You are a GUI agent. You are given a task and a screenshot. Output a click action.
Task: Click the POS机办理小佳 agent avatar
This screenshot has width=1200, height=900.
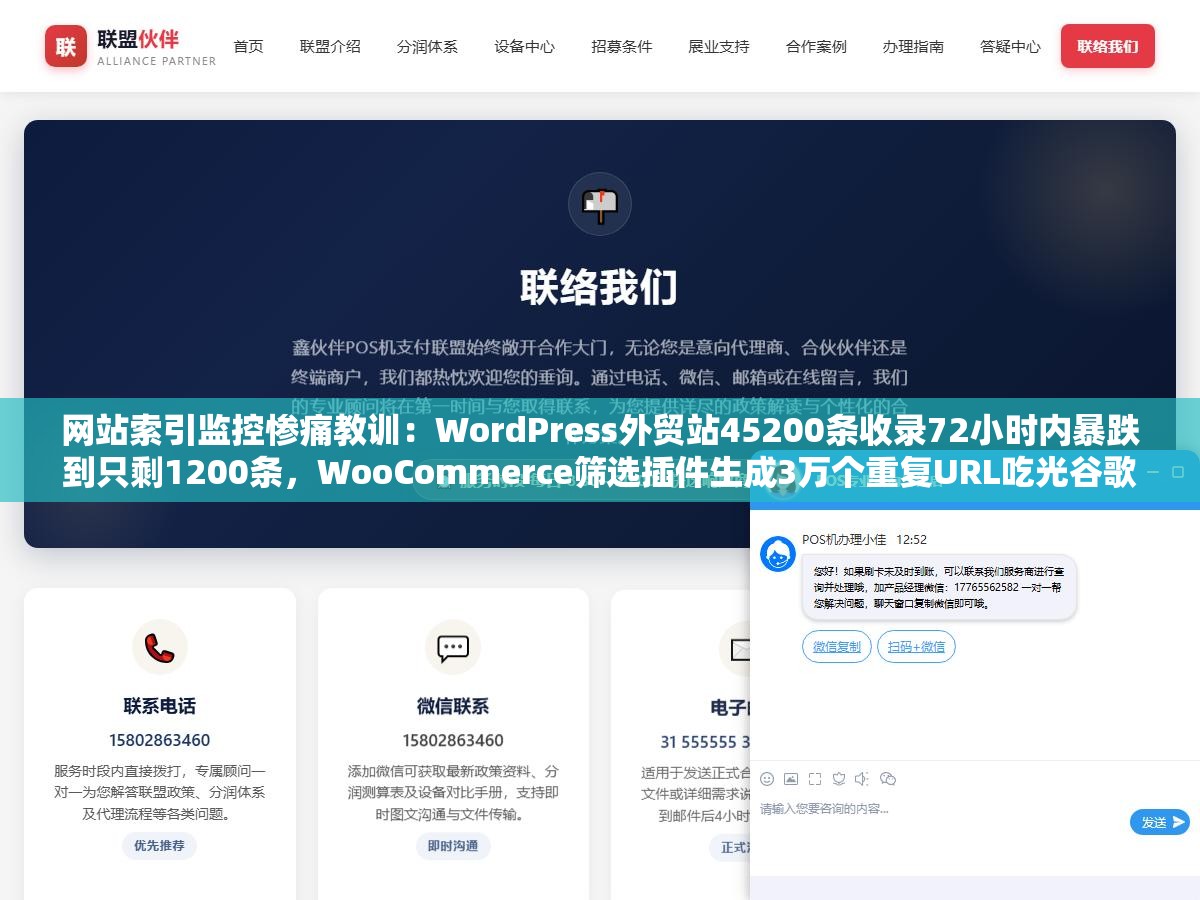tap(778, 554)
